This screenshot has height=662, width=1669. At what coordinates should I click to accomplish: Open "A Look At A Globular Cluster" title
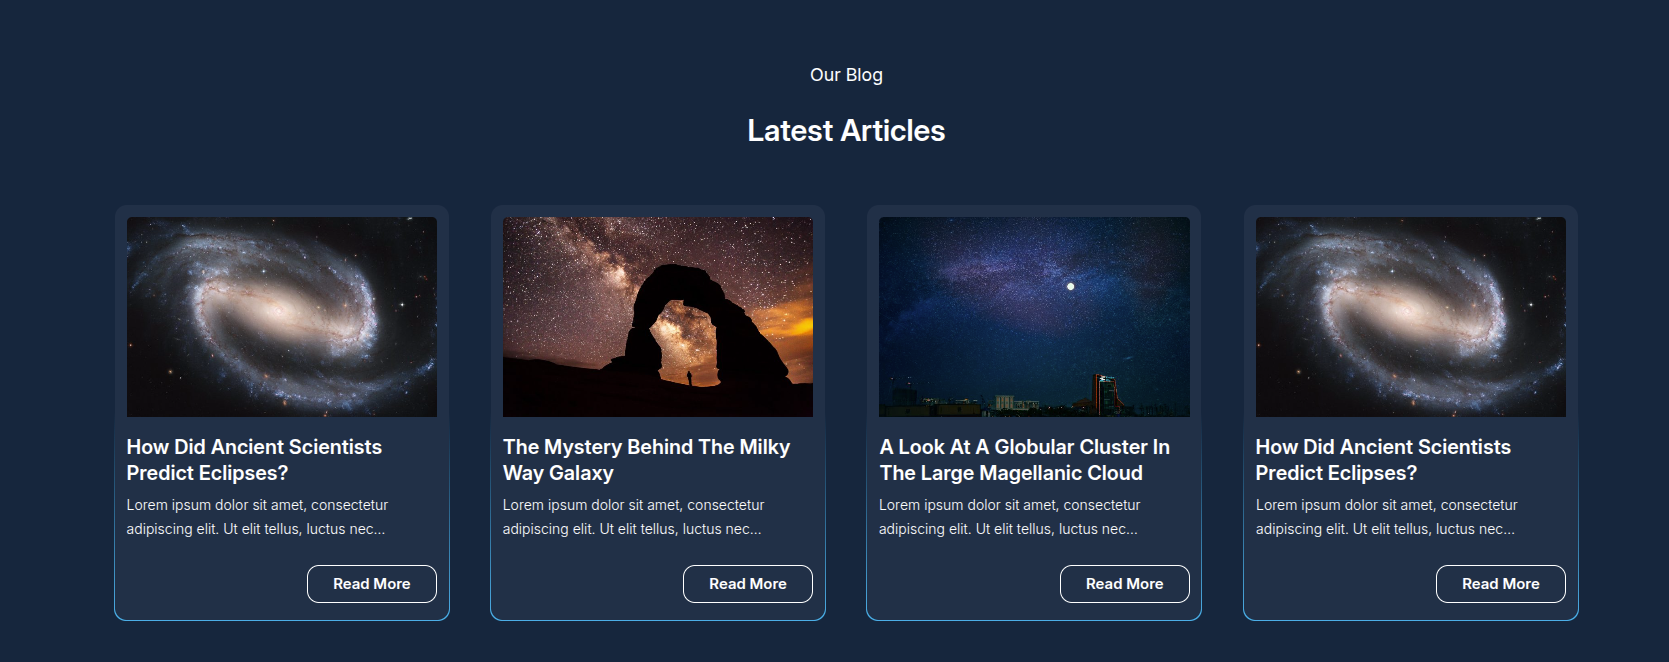(1025, 460)
